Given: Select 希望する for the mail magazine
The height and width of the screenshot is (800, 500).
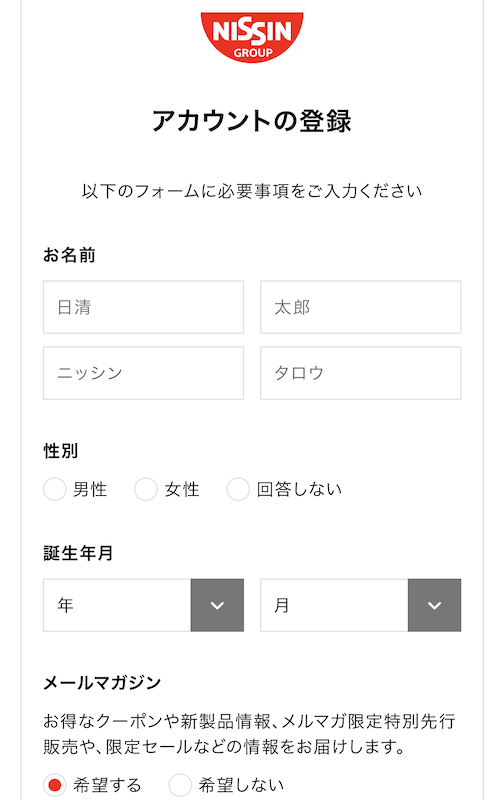Looking at the screenshot, I should [55, 785].
